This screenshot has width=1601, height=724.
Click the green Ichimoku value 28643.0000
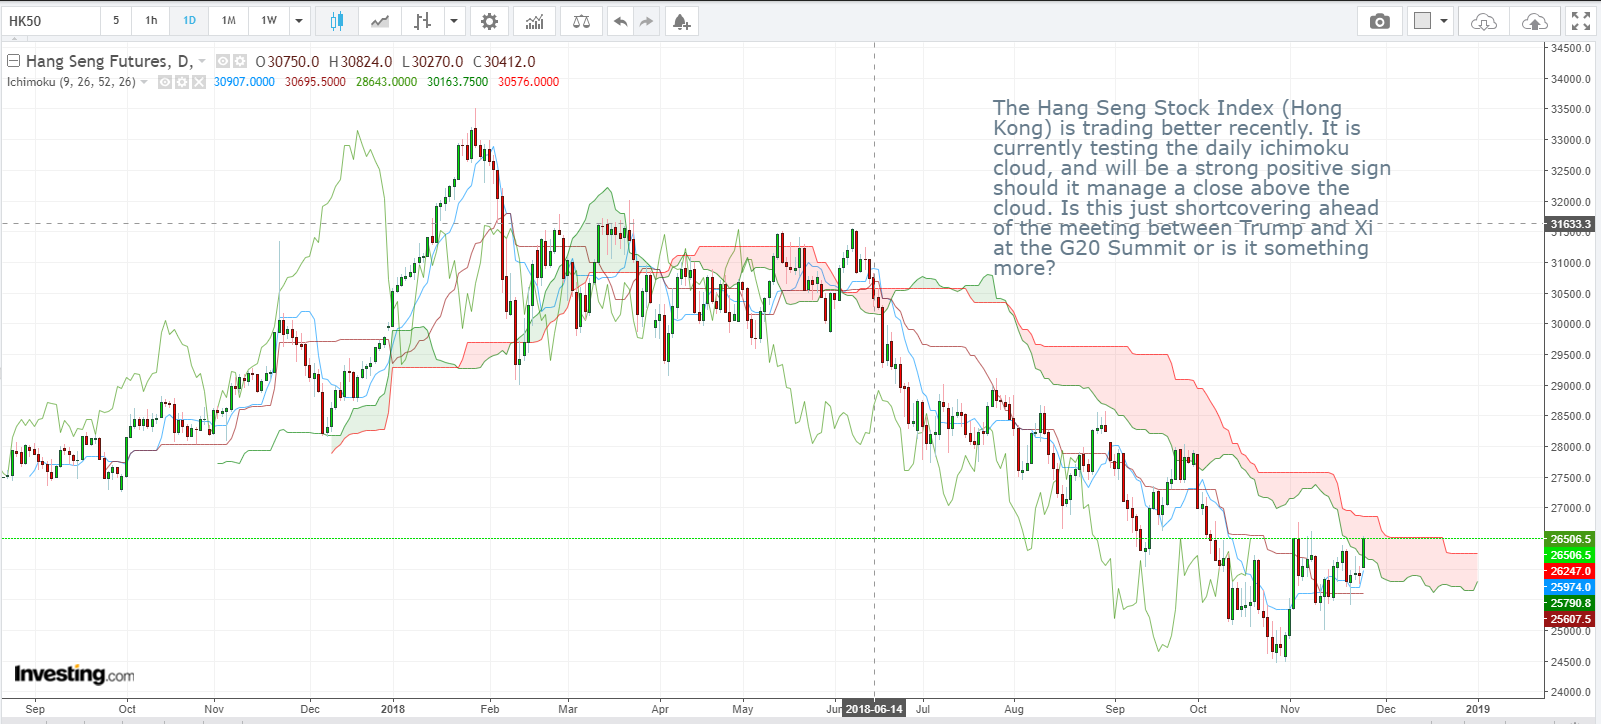coord(386,82)
